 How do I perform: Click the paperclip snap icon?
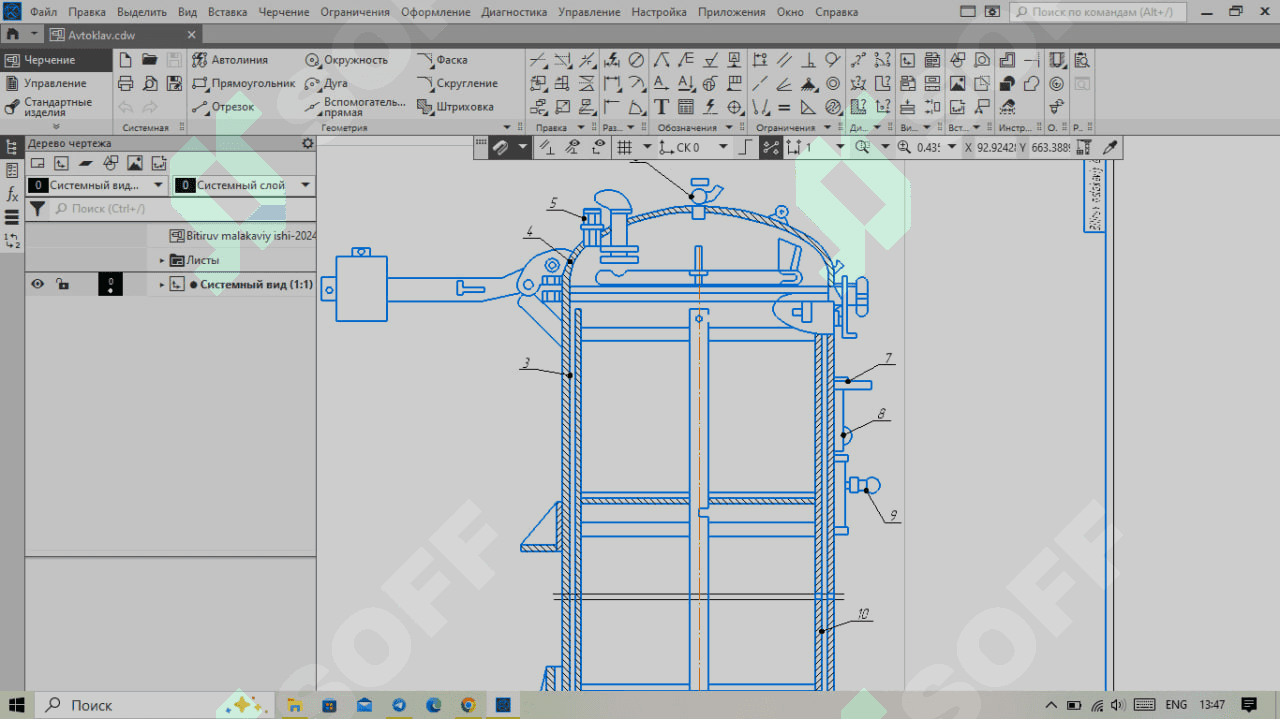click(499, 147)
